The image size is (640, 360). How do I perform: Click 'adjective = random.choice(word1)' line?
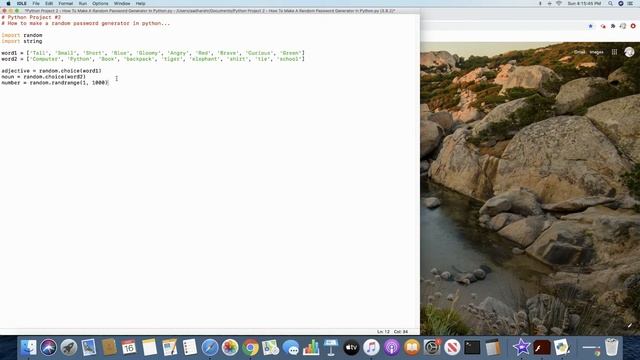pos(51,71)
